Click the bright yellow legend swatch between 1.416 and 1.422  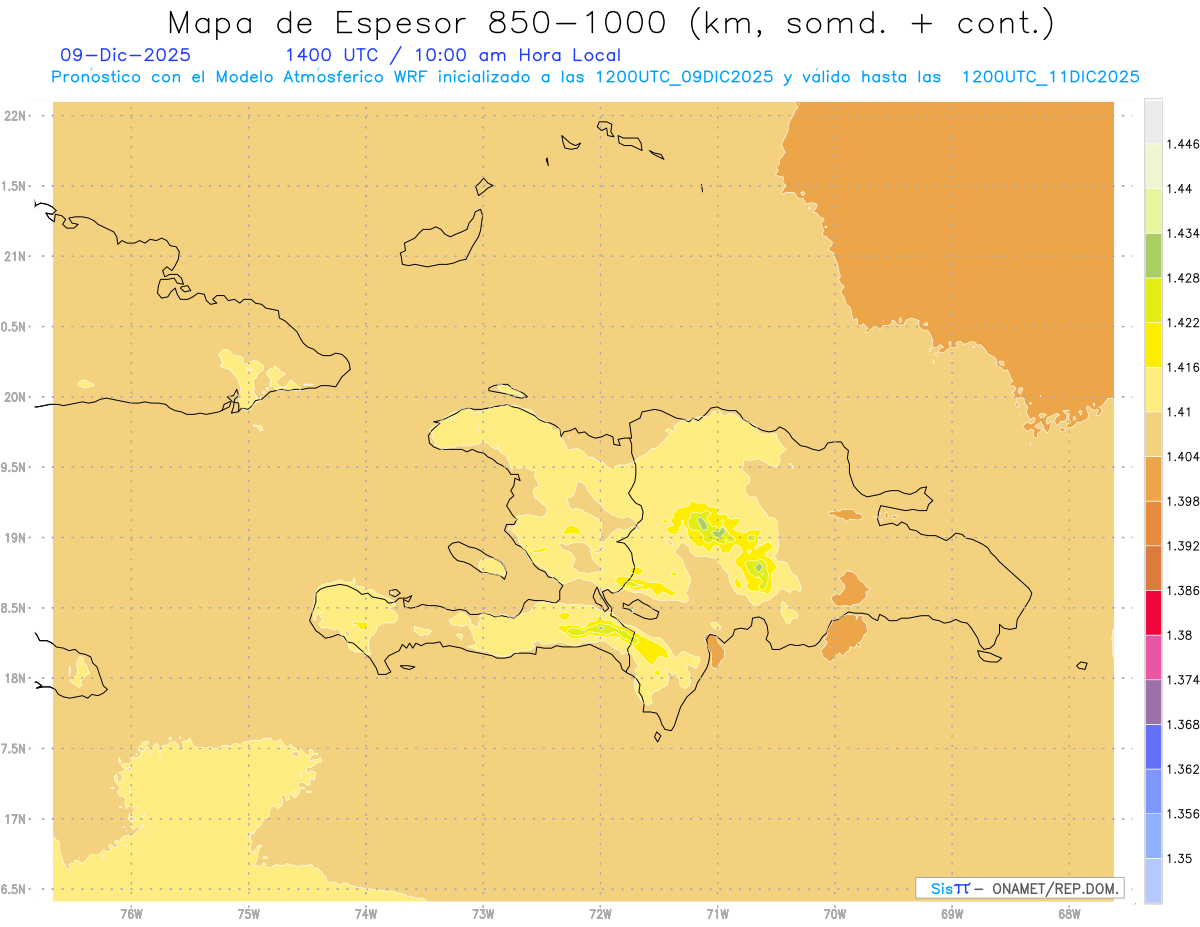1153,344
